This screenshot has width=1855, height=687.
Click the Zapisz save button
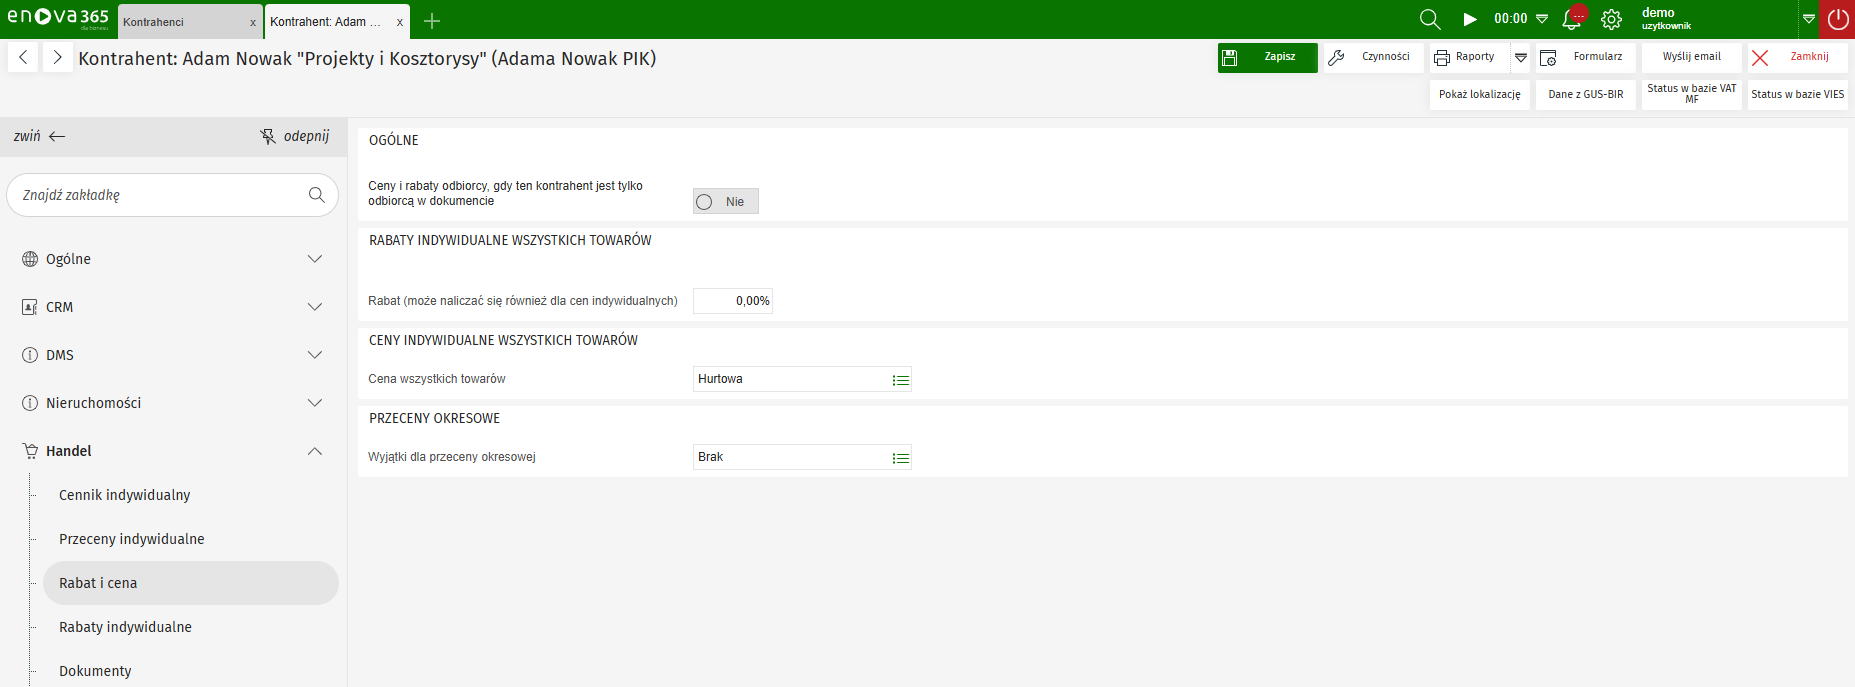1267,58
